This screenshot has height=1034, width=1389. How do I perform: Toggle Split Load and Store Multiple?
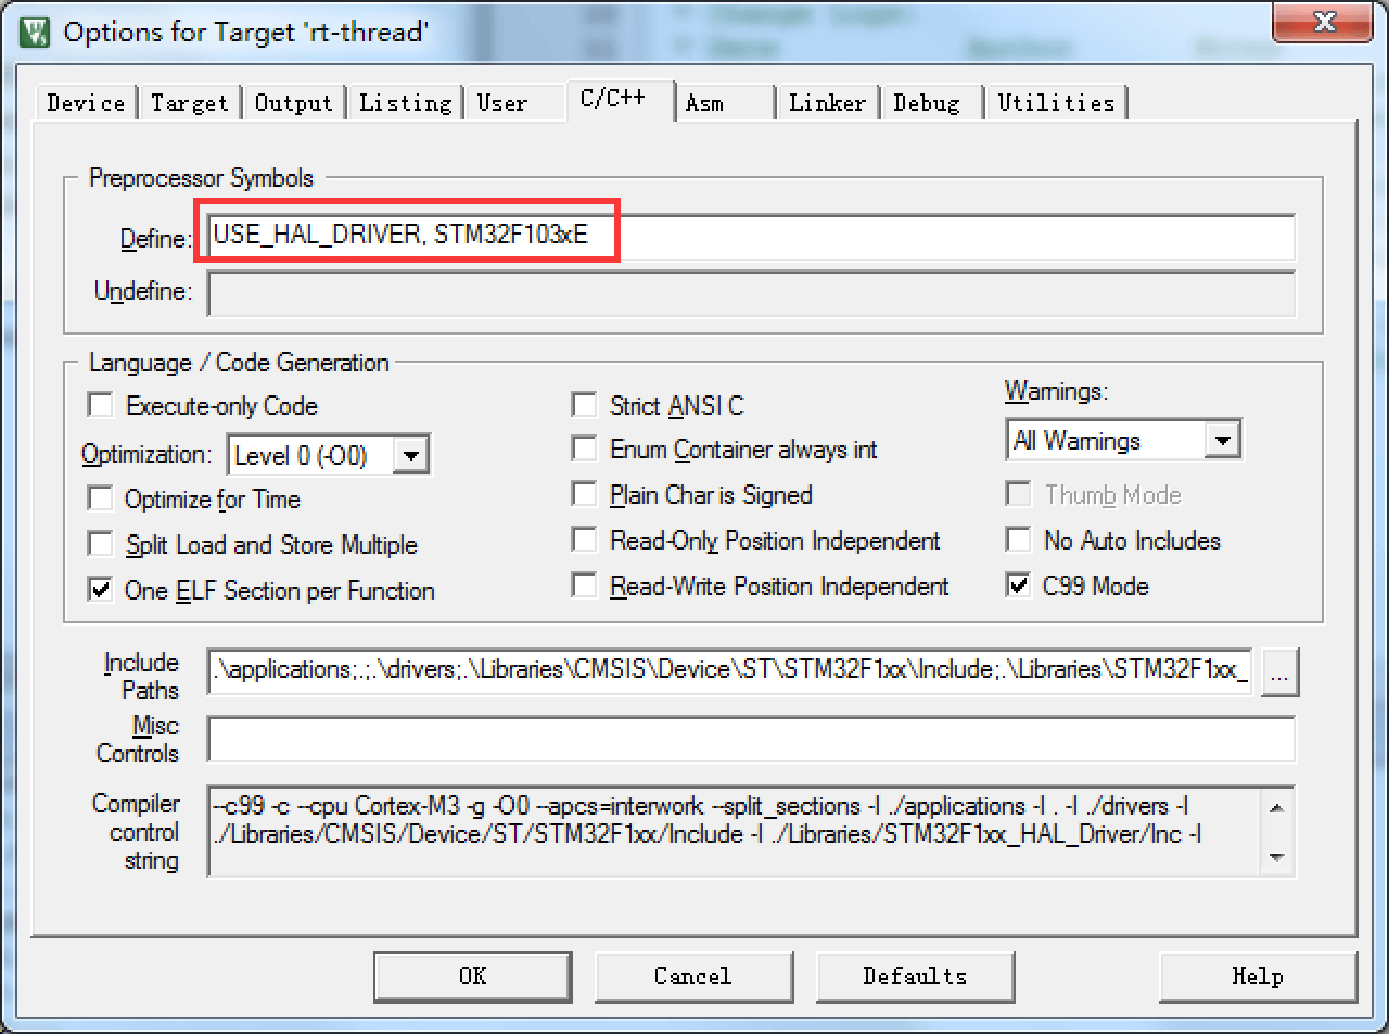pos(101,544)
